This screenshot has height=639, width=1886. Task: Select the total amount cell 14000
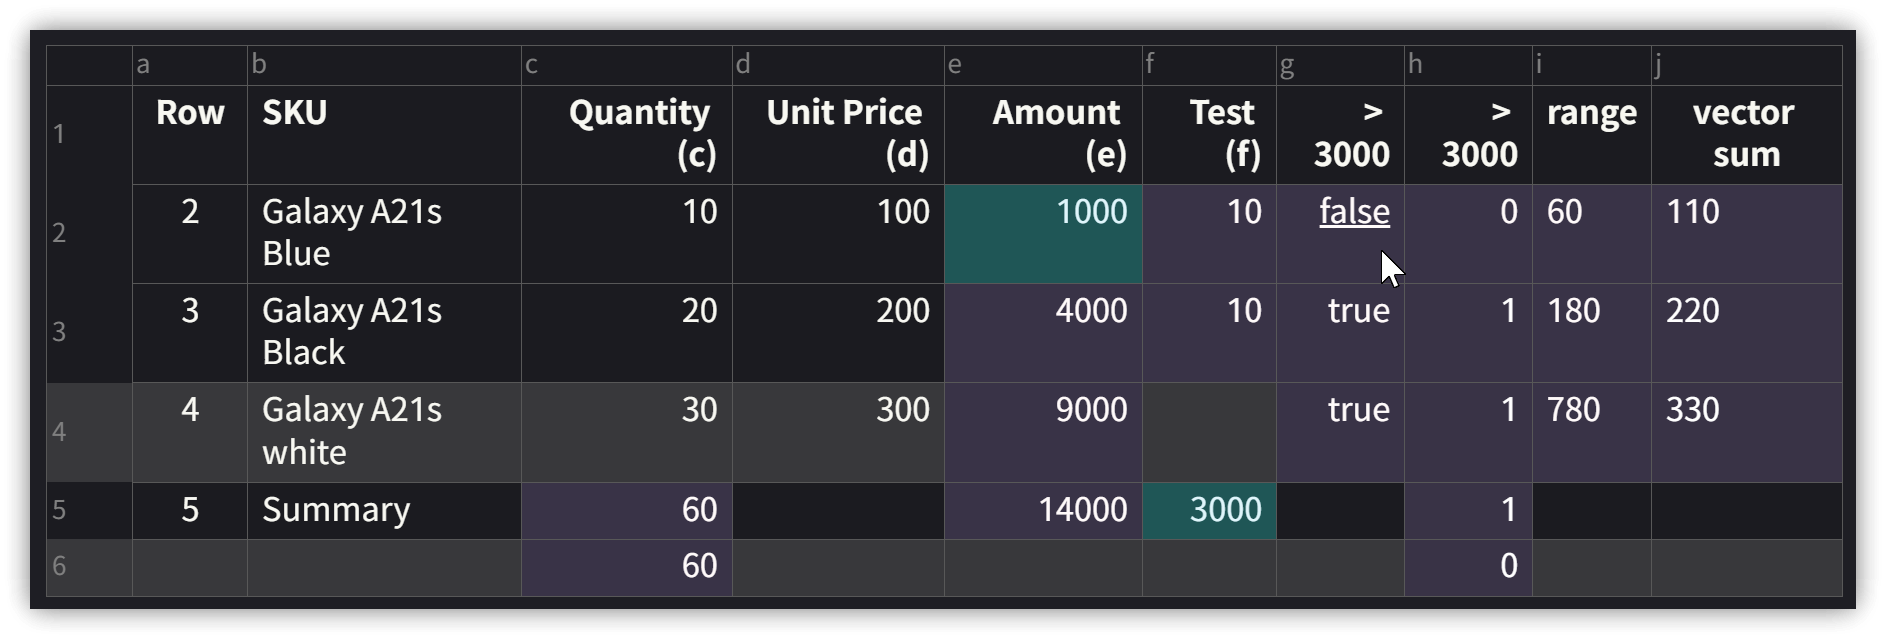(1043, 511)
